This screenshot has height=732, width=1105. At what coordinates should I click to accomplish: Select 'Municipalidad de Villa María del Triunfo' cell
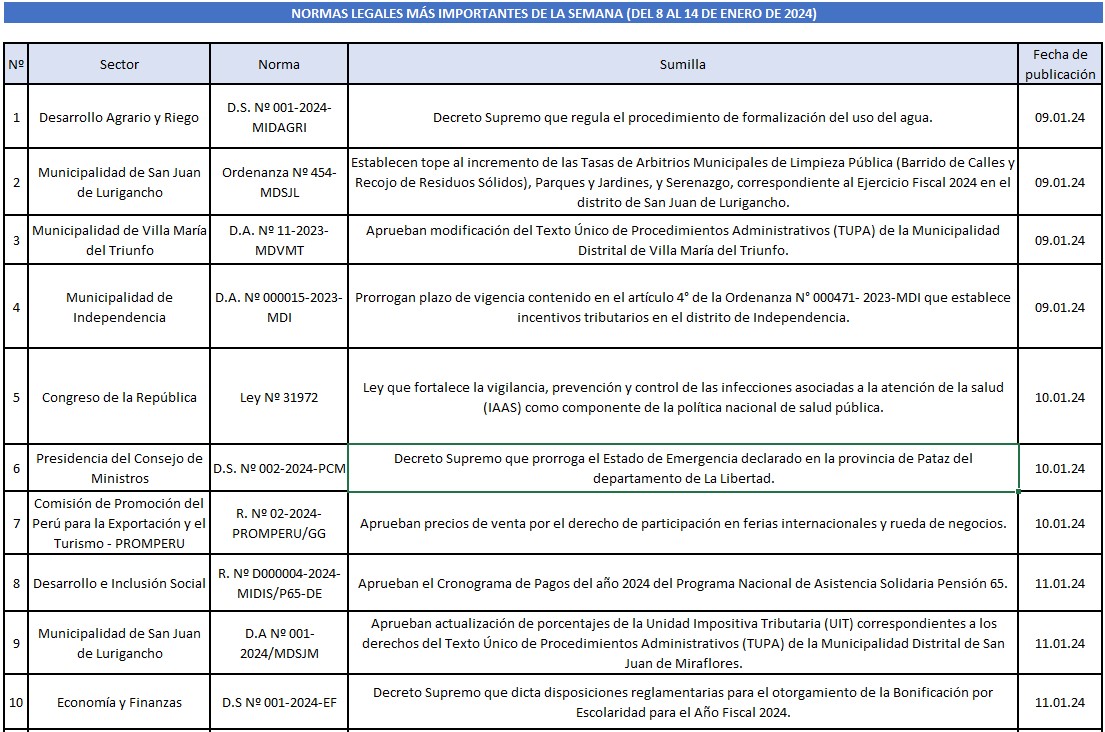(x=119, y=240)
